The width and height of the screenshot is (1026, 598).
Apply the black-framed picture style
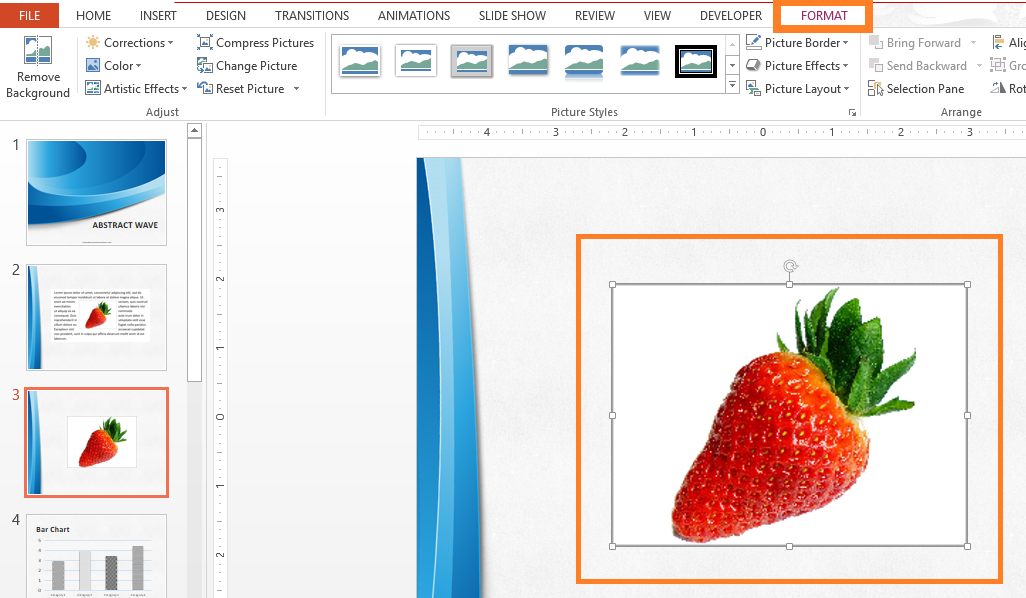point(695,61)
